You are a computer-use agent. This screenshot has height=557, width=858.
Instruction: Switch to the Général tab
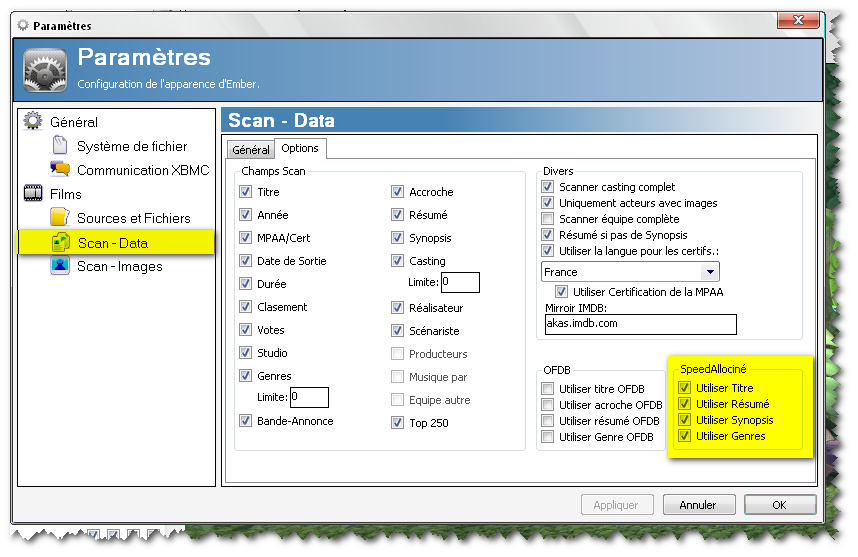(x=251, y=149)
